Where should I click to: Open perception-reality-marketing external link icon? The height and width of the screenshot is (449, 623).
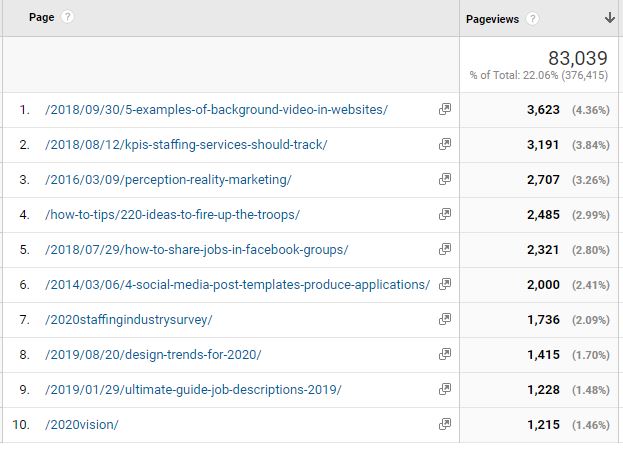coord(445,179)
